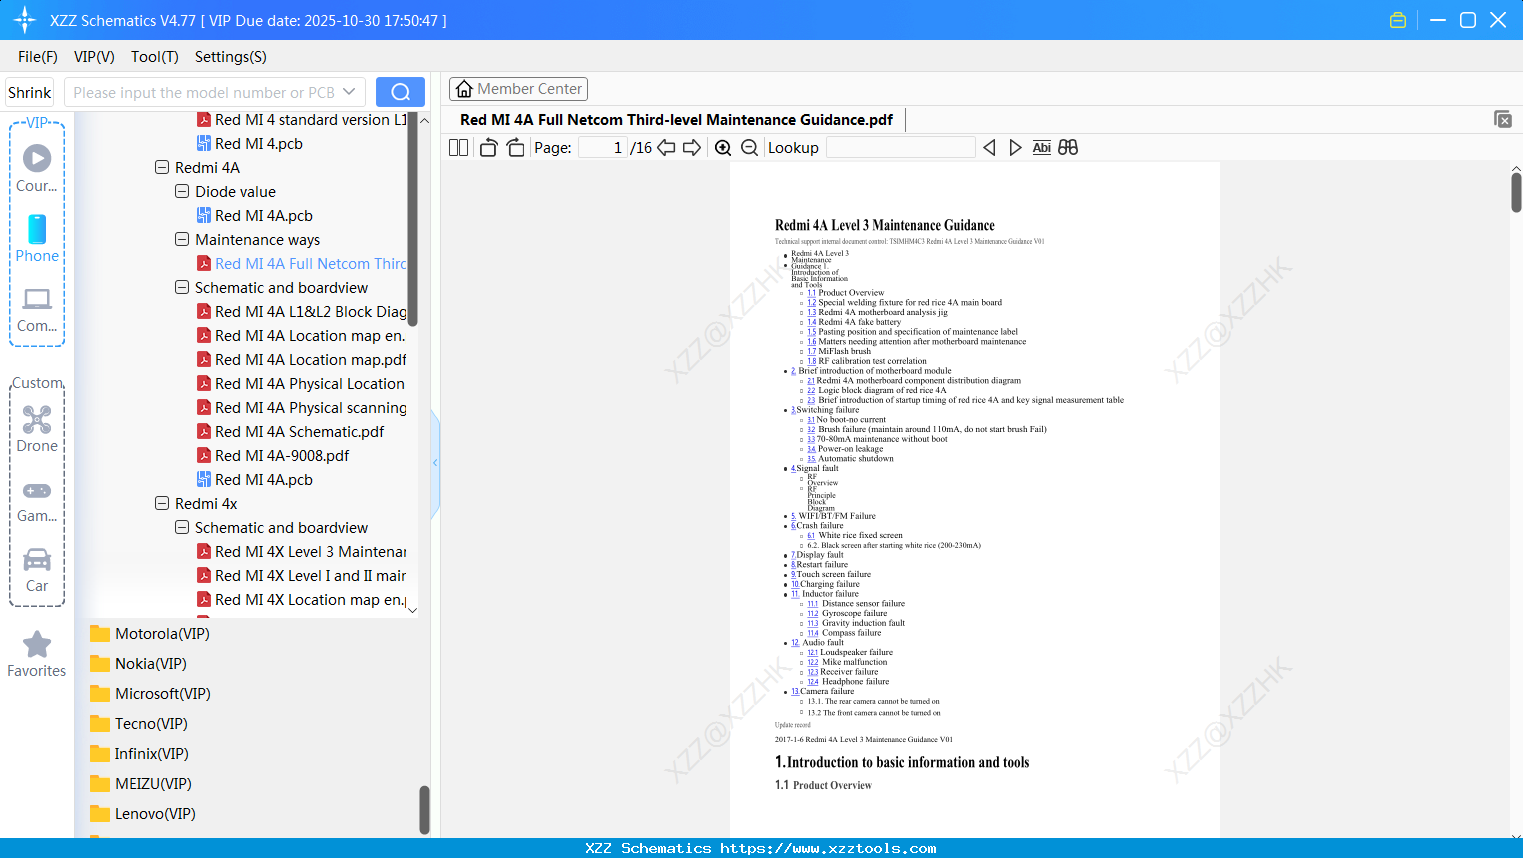Viewport: 1523px width, 858px height.
Task: Open Red MI 4X Level 3 Maintenance file
Action: coord(302,551)
